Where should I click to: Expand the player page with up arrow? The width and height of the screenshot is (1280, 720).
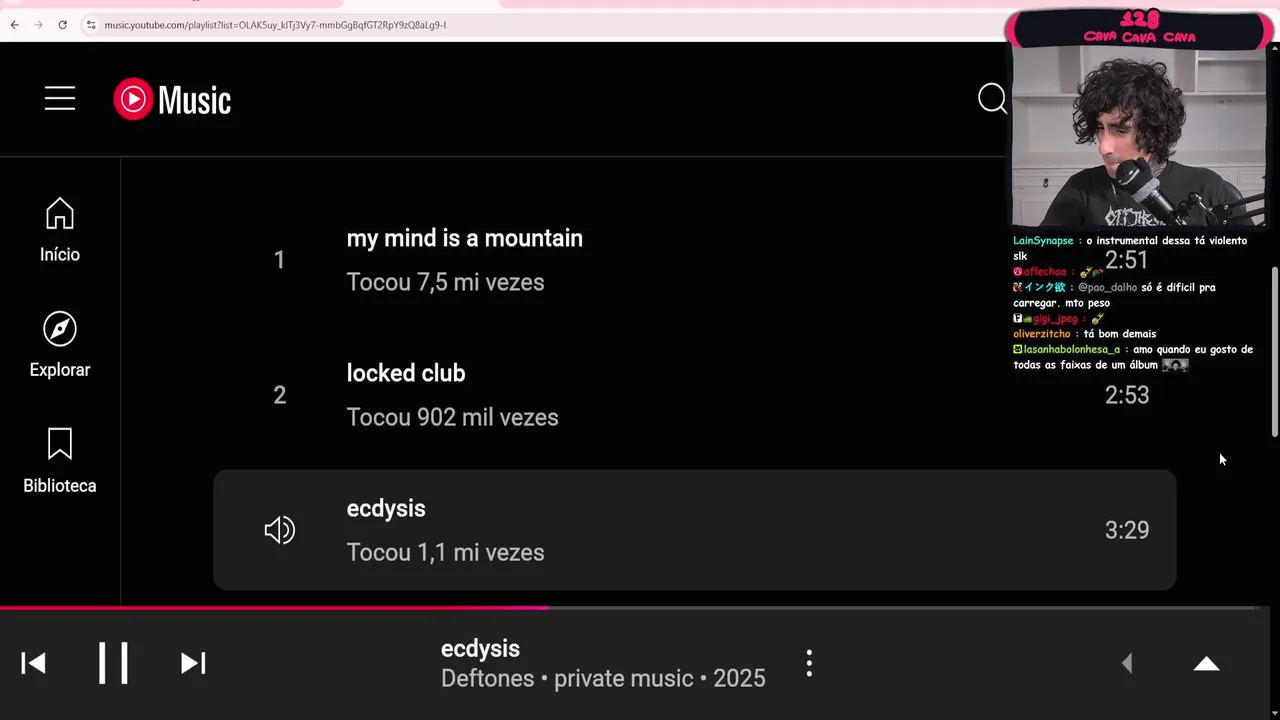(1206, 663)
